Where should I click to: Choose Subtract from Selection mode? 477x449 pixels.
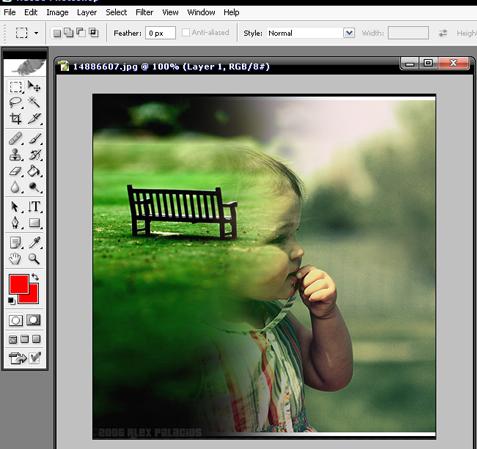coord(81,33)
